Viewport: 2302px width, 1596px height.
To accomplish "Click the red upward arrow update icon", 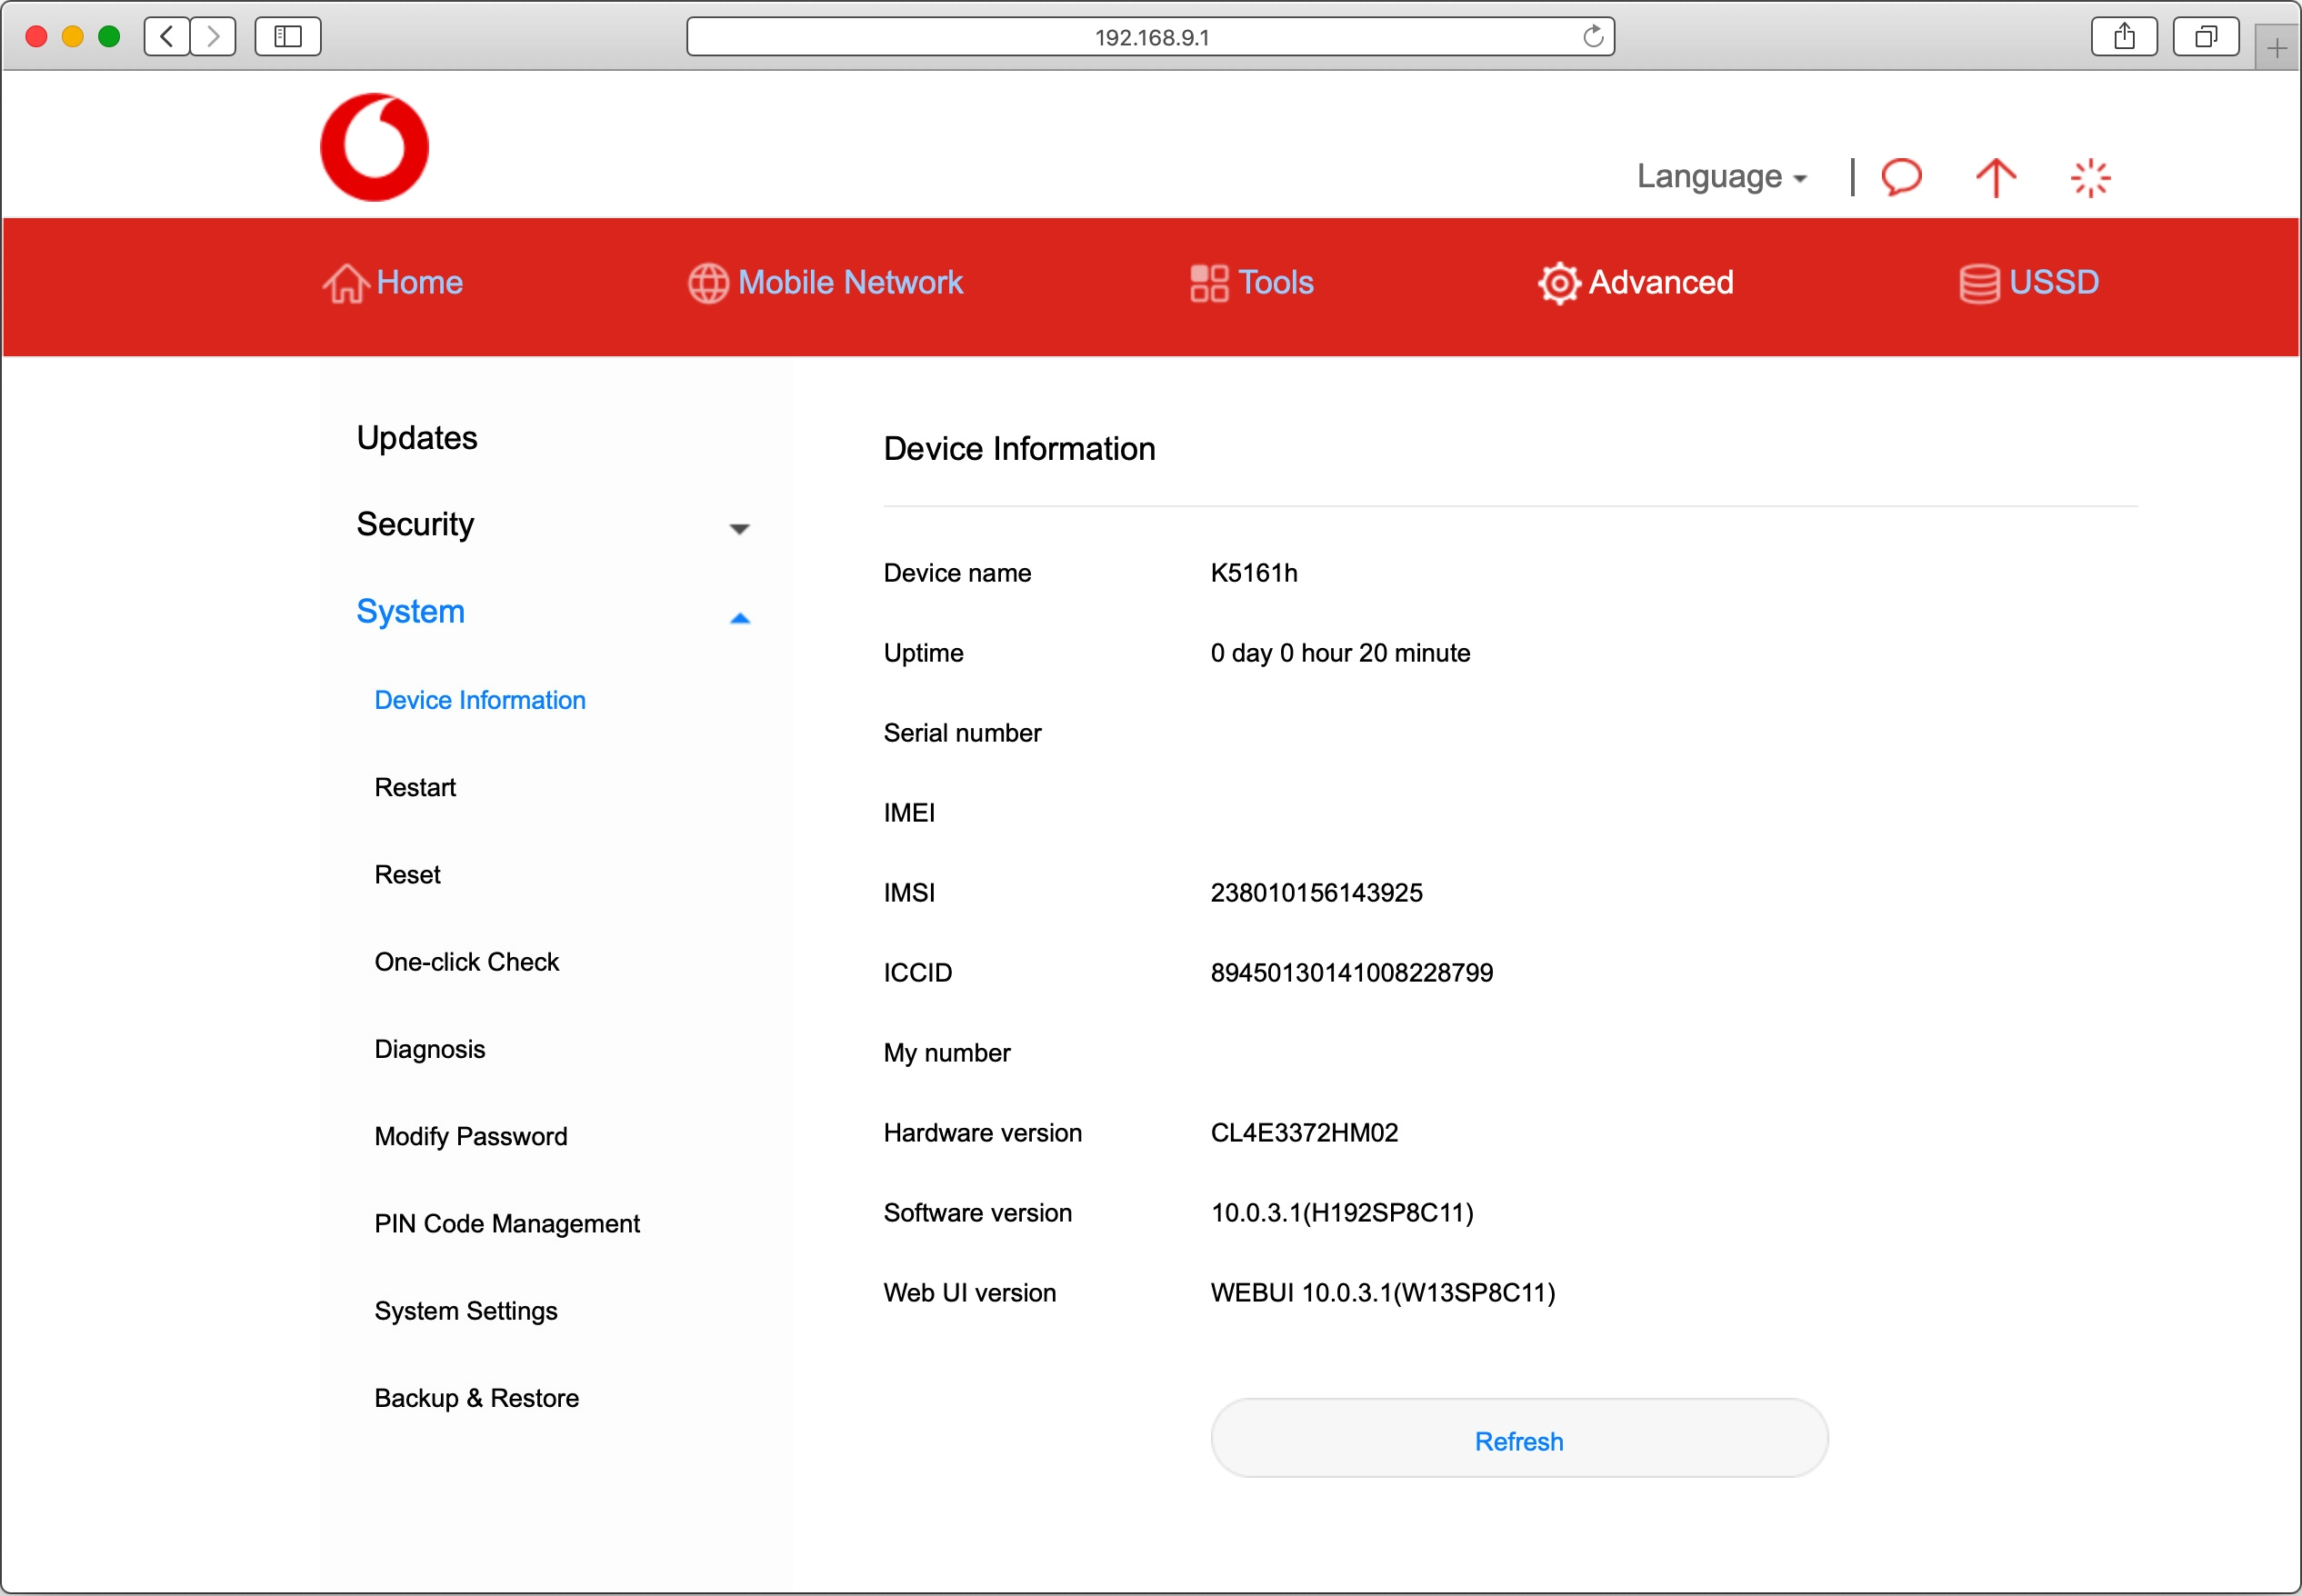I will [1995, 178].
